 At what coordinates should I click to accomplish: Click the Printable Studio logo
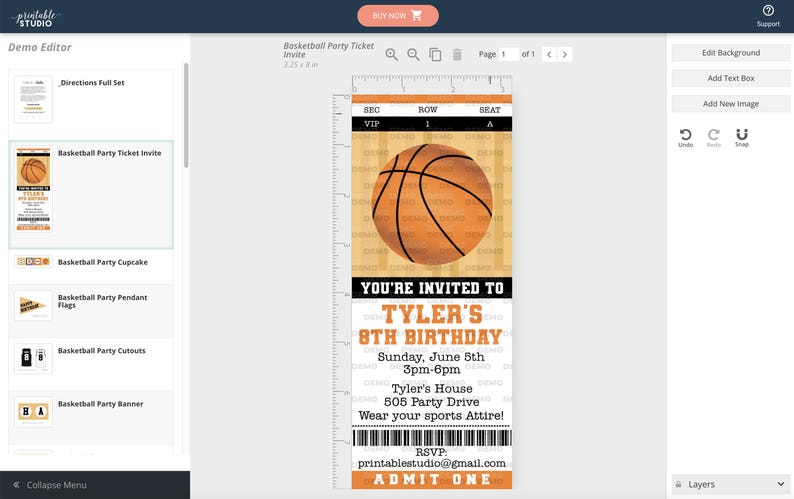tap(35, 18)
